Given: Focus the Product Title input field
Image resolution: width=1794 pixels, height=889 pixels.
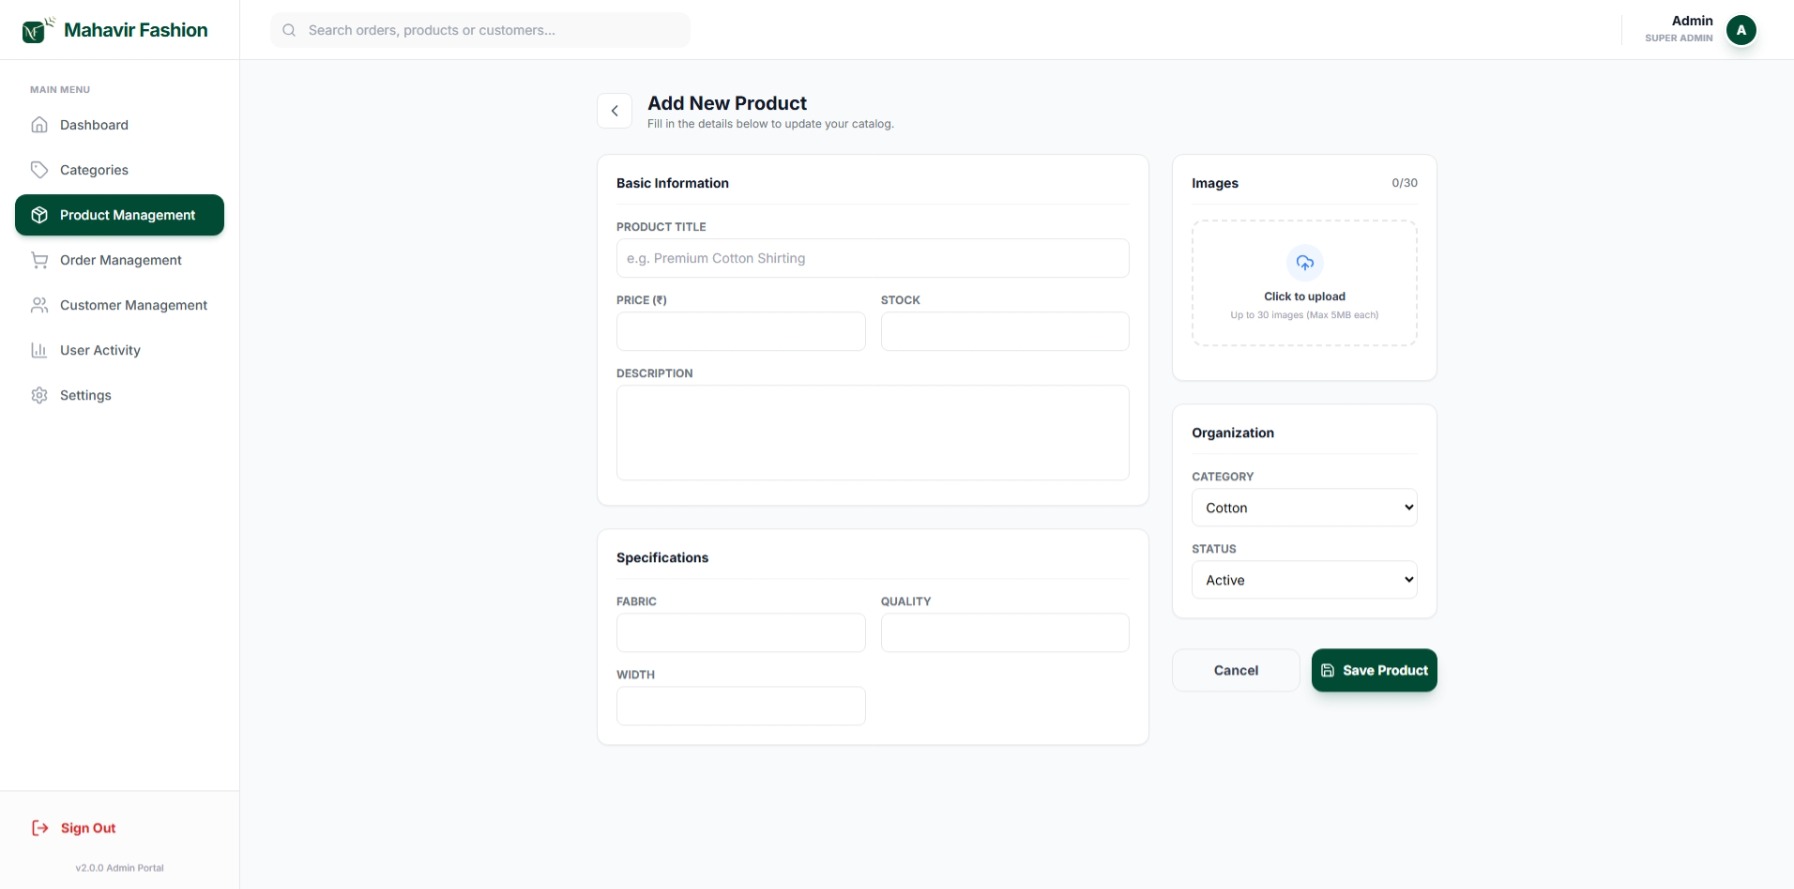Looking at the screenshot, I should point(872,258).
